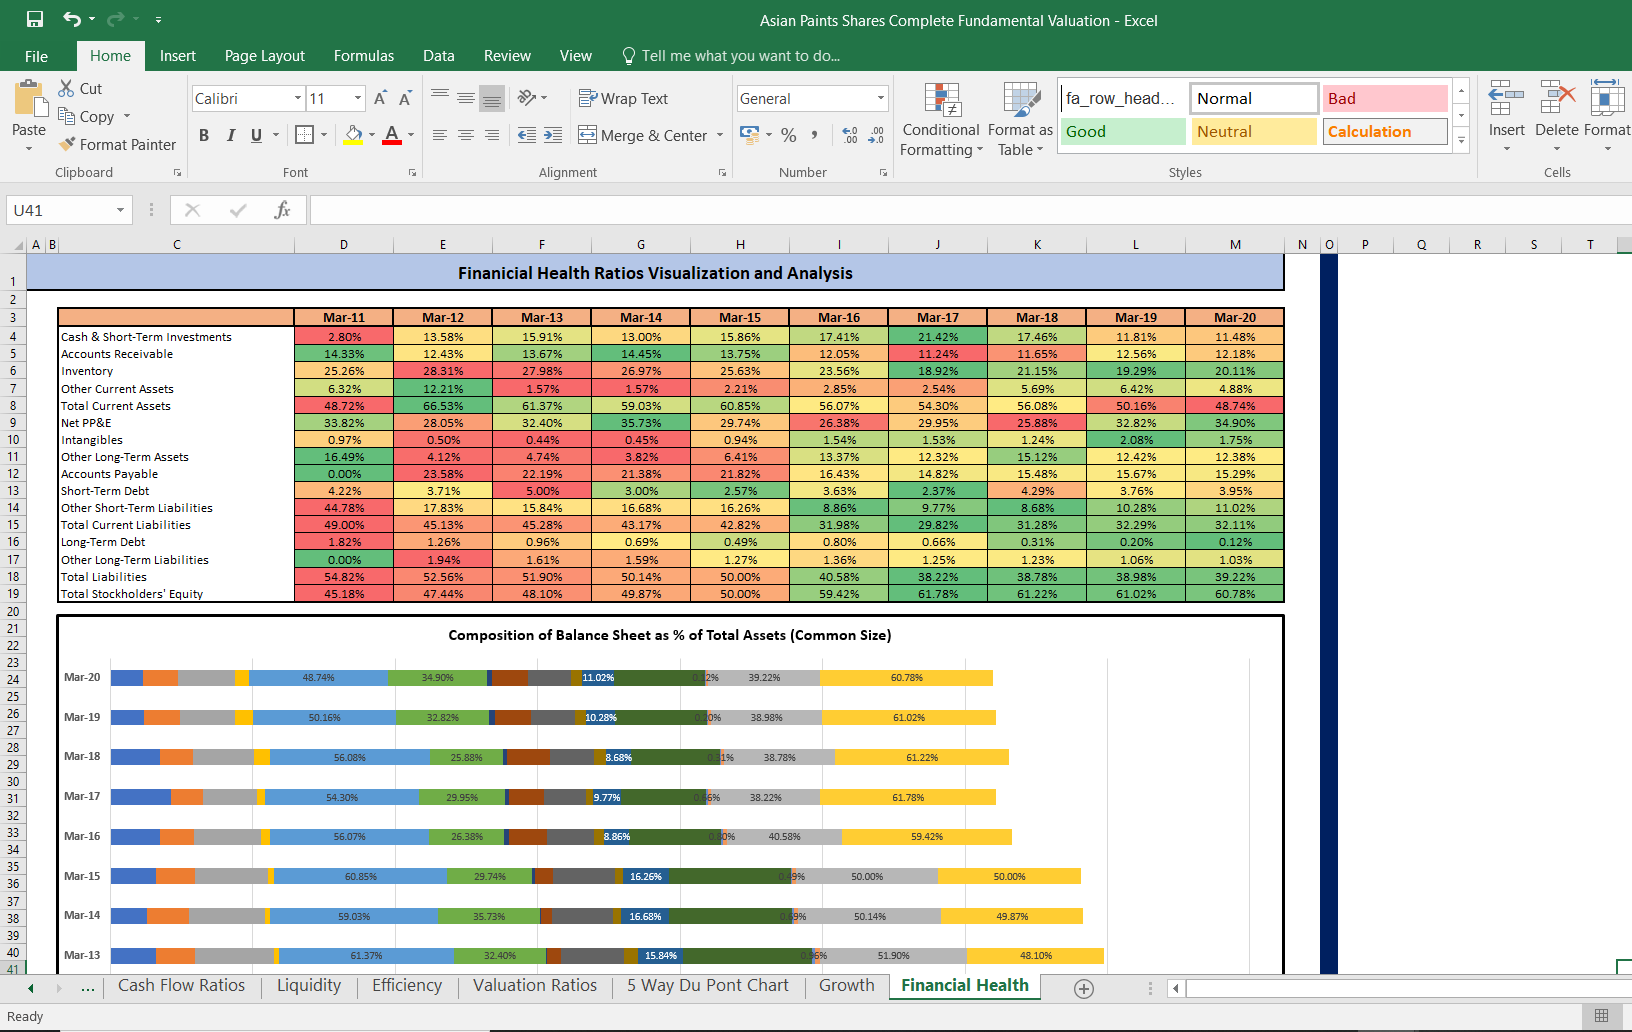This screenshot has height=1032, width=1632.
Task: Open the General number format dropdown
Action: (881, 98)
